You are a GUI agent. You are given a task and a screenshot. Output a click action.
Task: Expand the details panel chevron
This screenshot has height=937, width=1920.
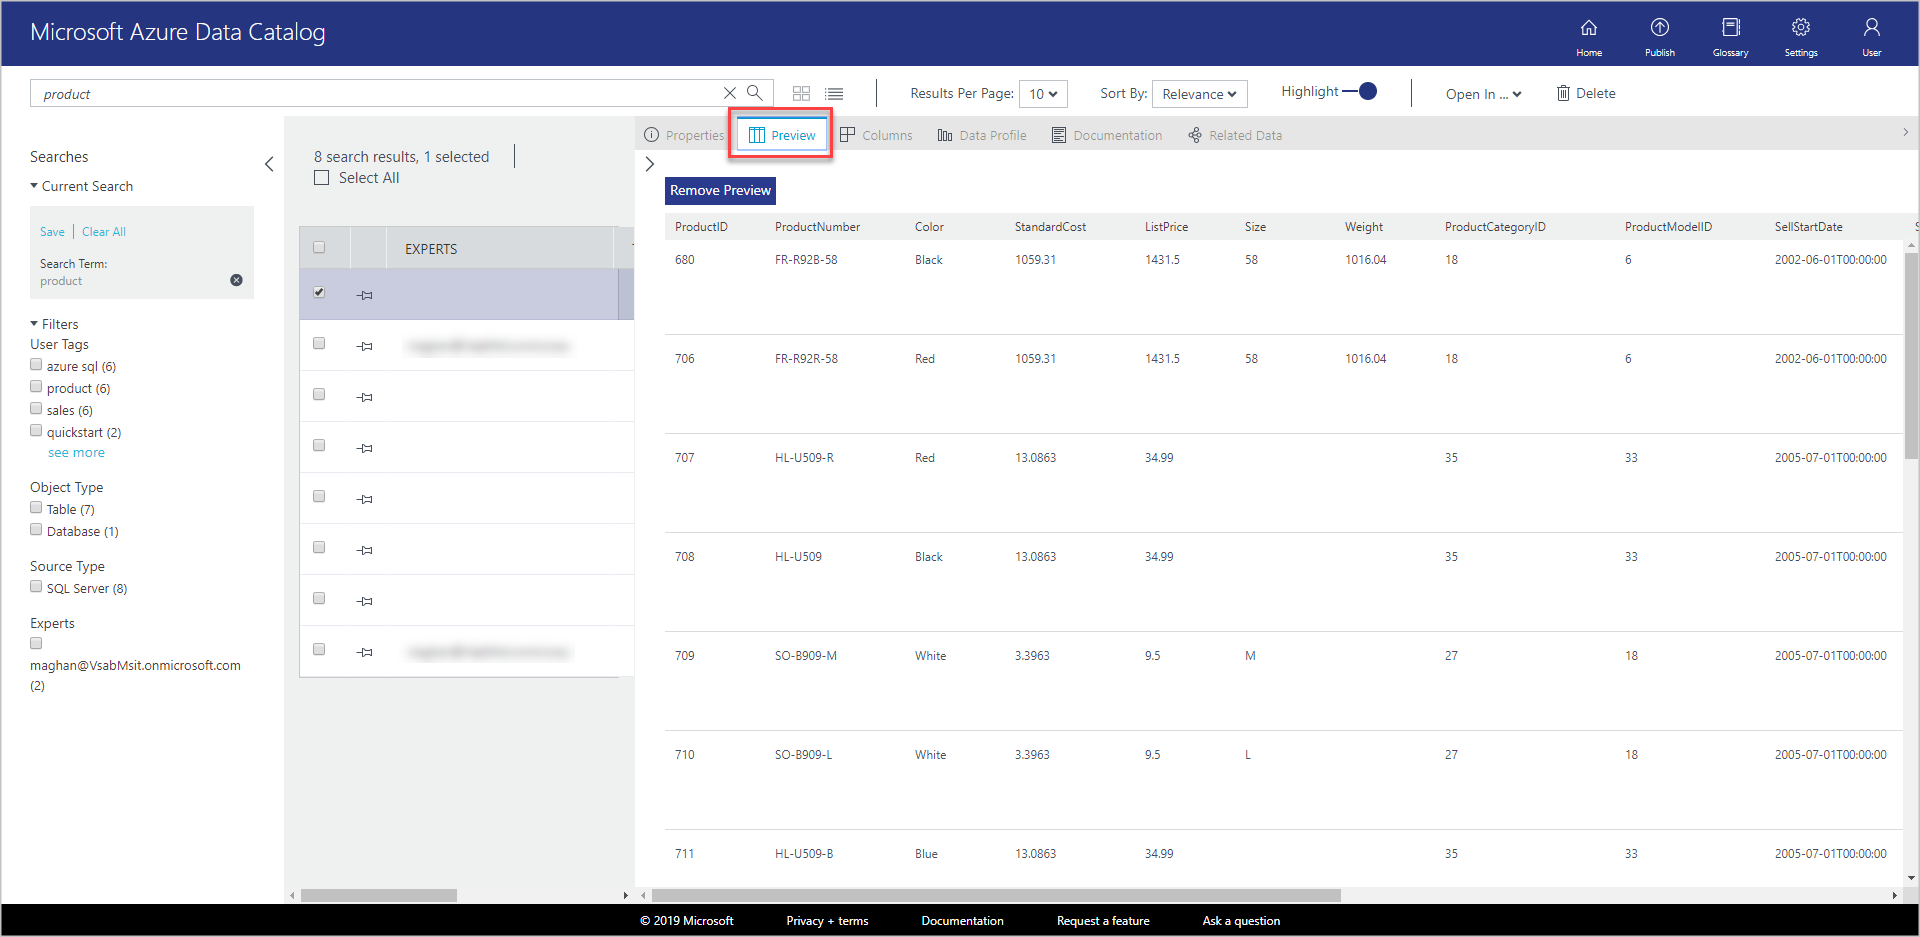(649, 164)
